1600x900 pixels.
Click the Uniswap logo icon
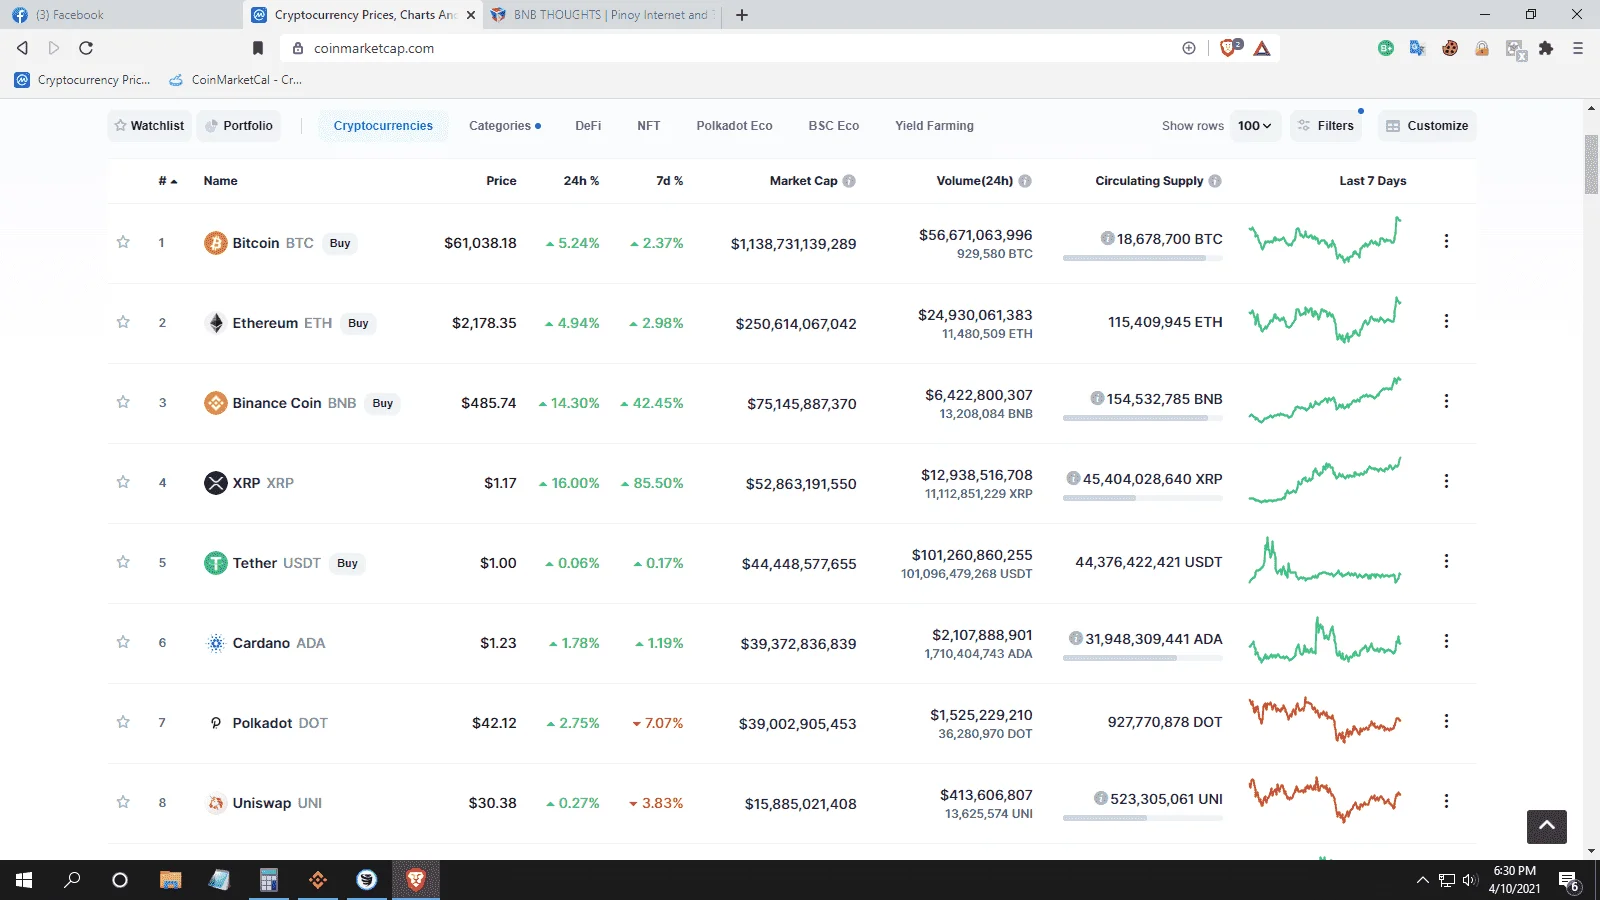216,803
